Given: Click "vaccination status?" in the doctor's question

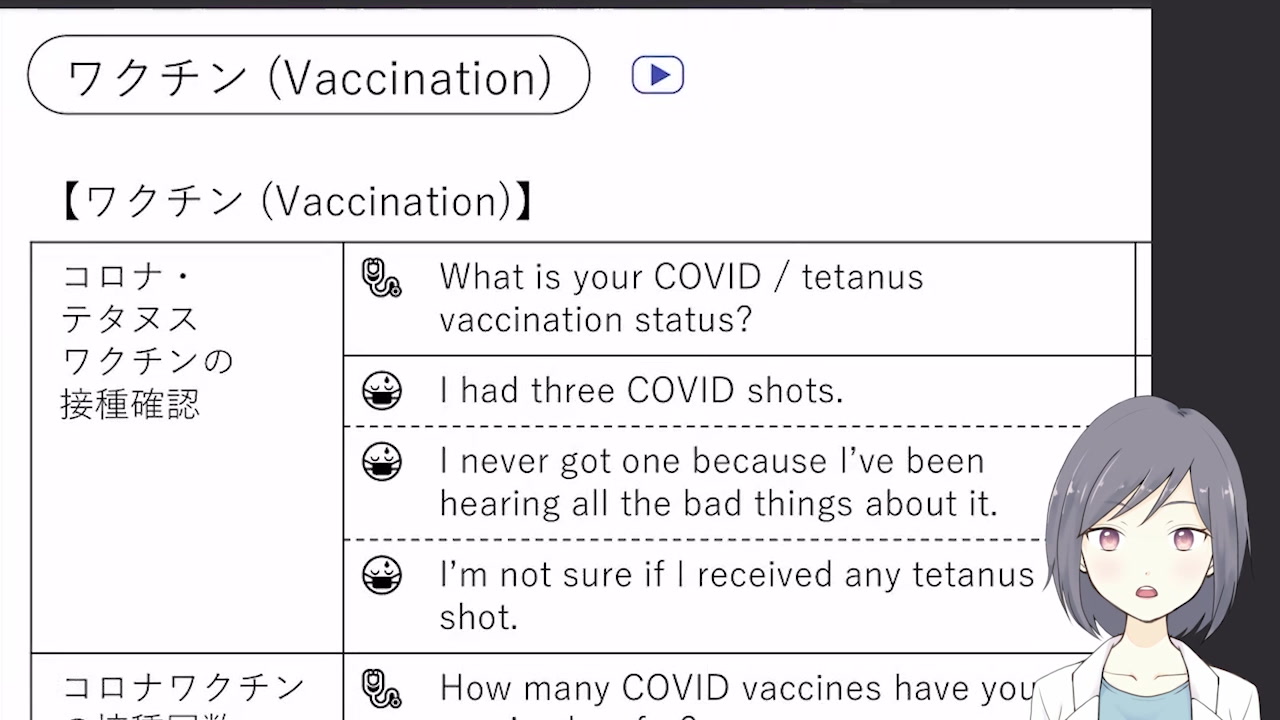Looking at the screenshot, I should pos(595,320).
